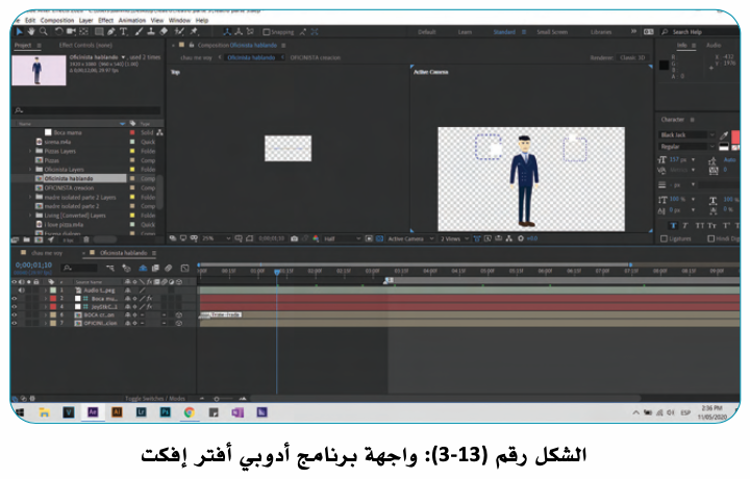Open the Composition menu
The height and width of the screenshot is (479, 750).
point(57,20)
